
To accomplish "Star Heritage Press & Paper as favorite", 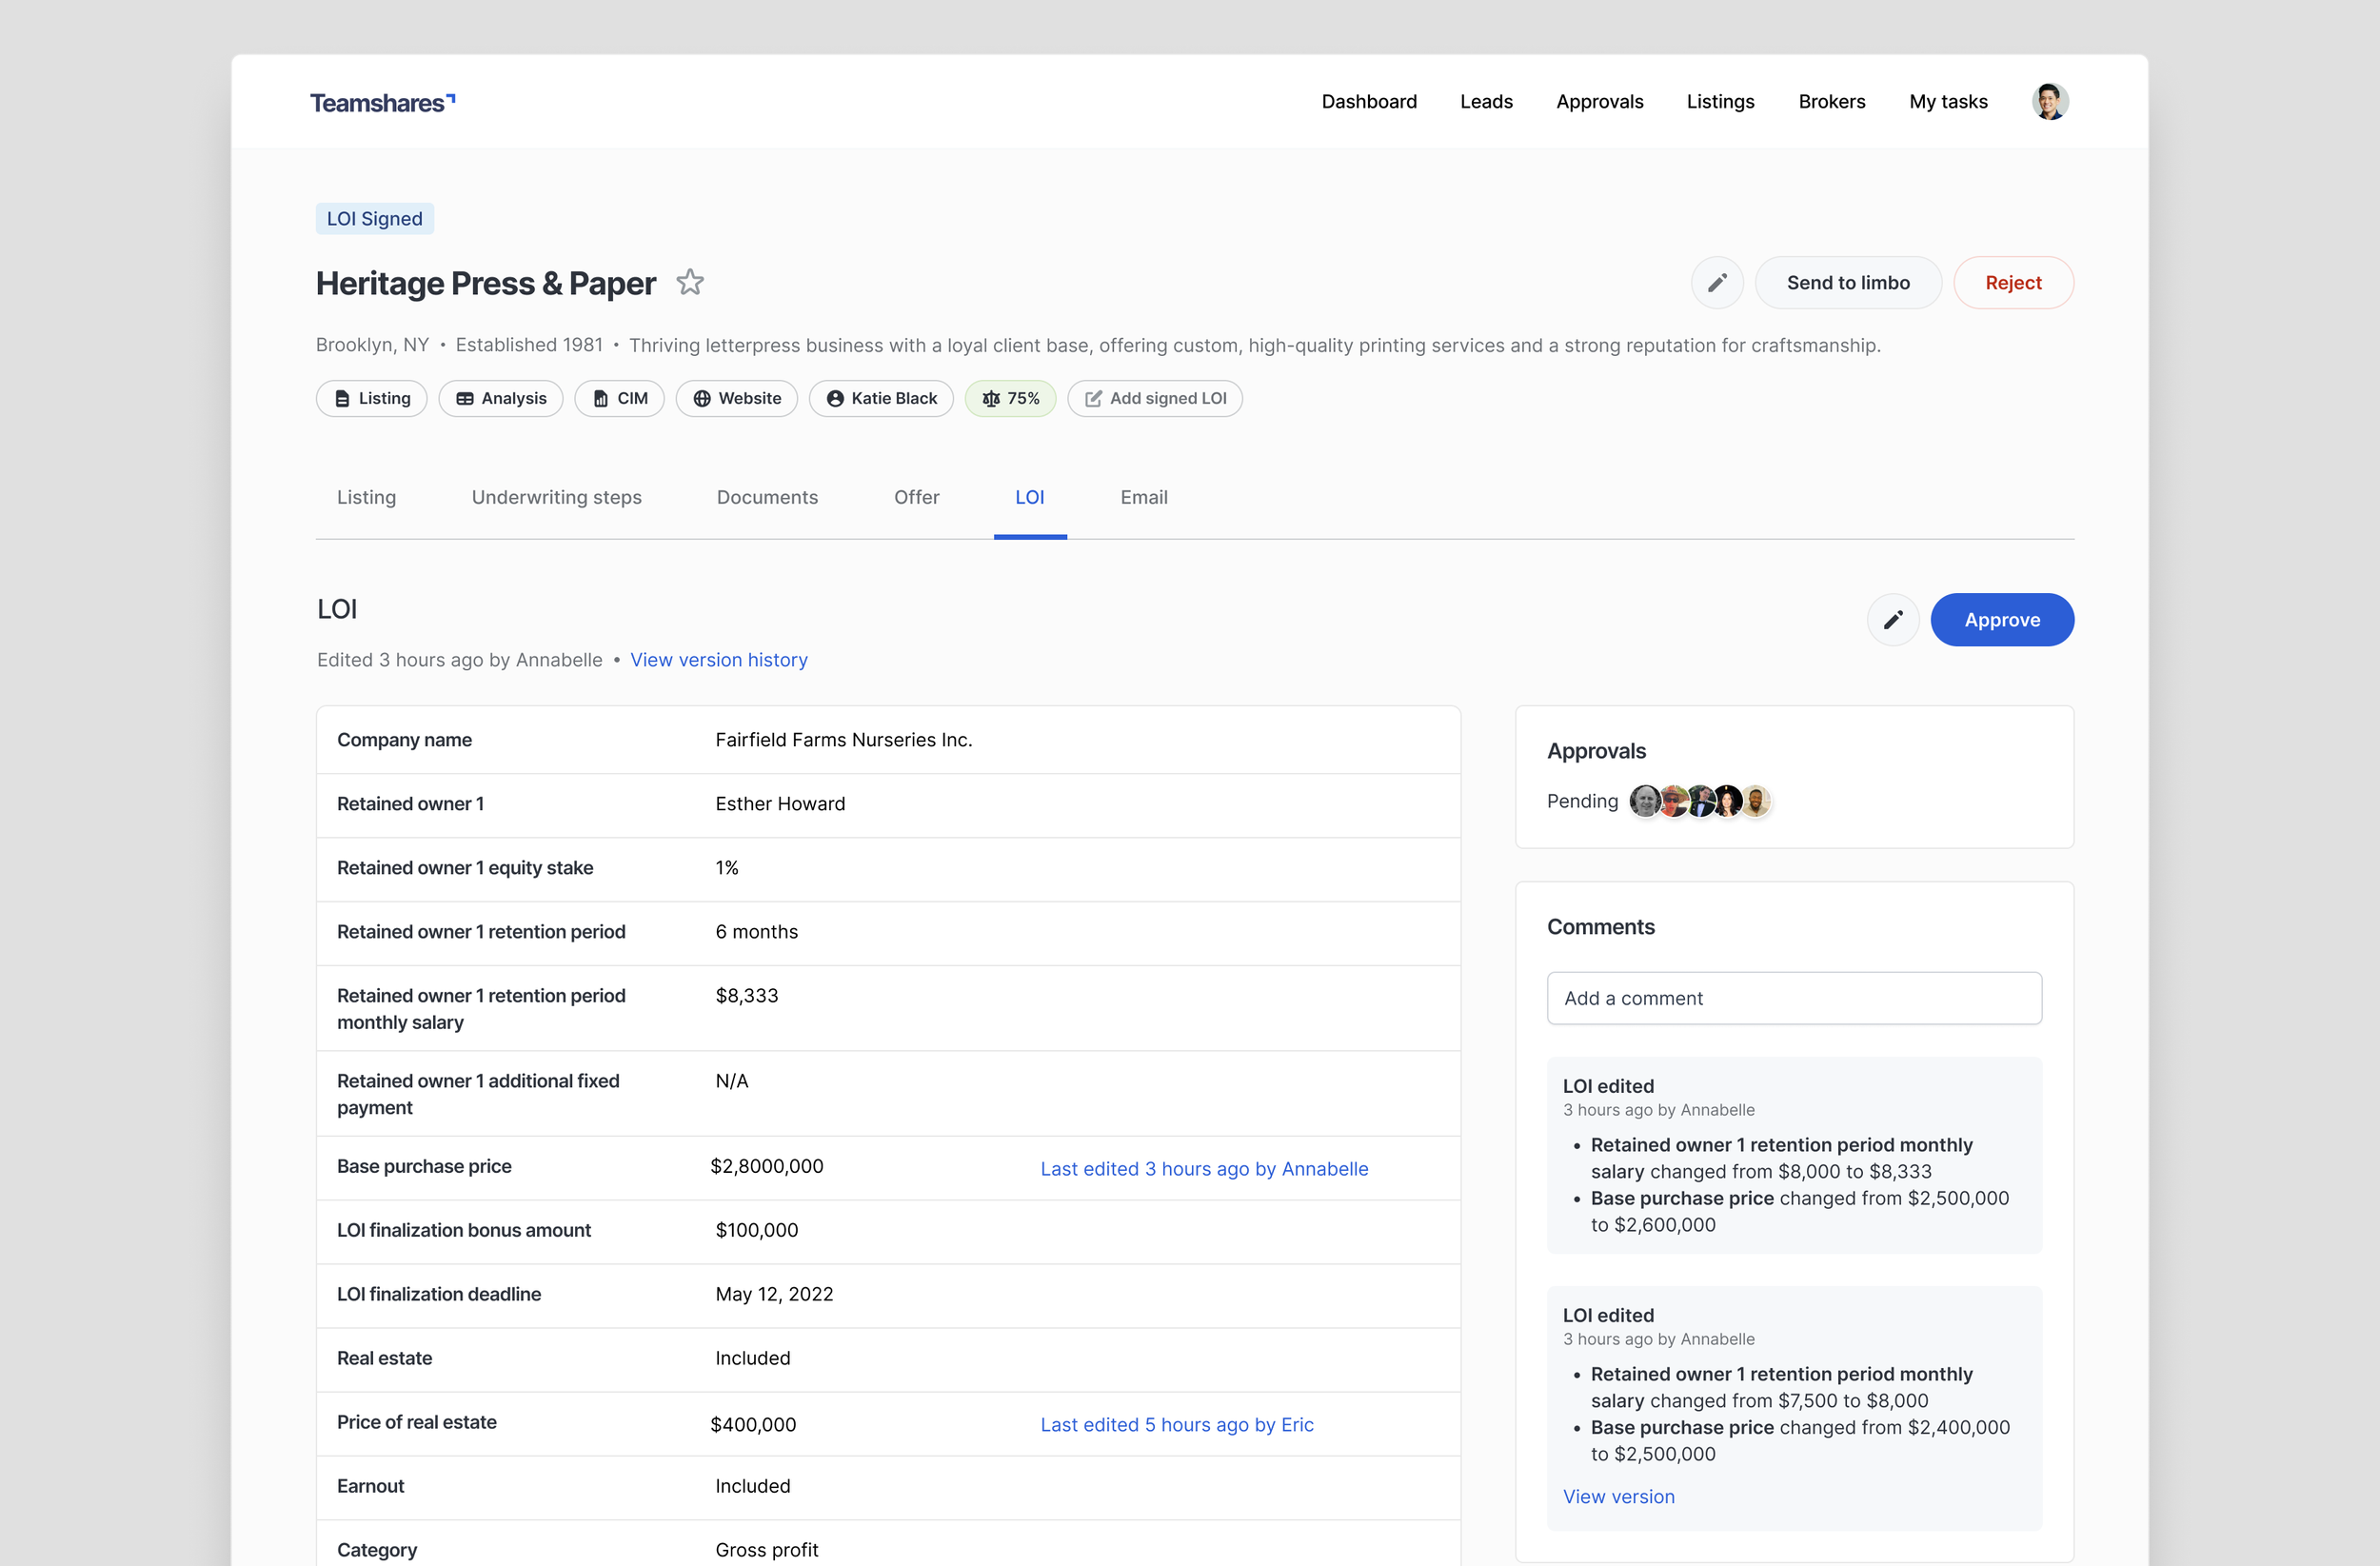I will pos(690,283).
